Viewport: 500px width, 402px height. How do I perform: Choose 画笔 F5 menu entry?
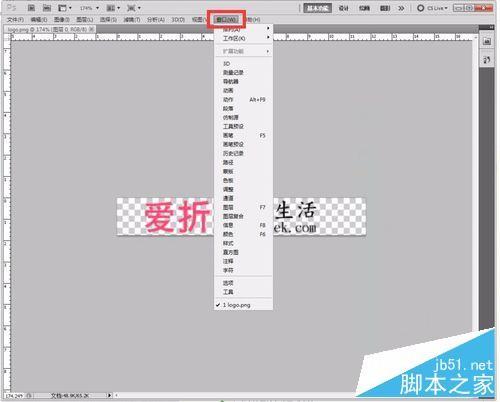pos(243,135)
